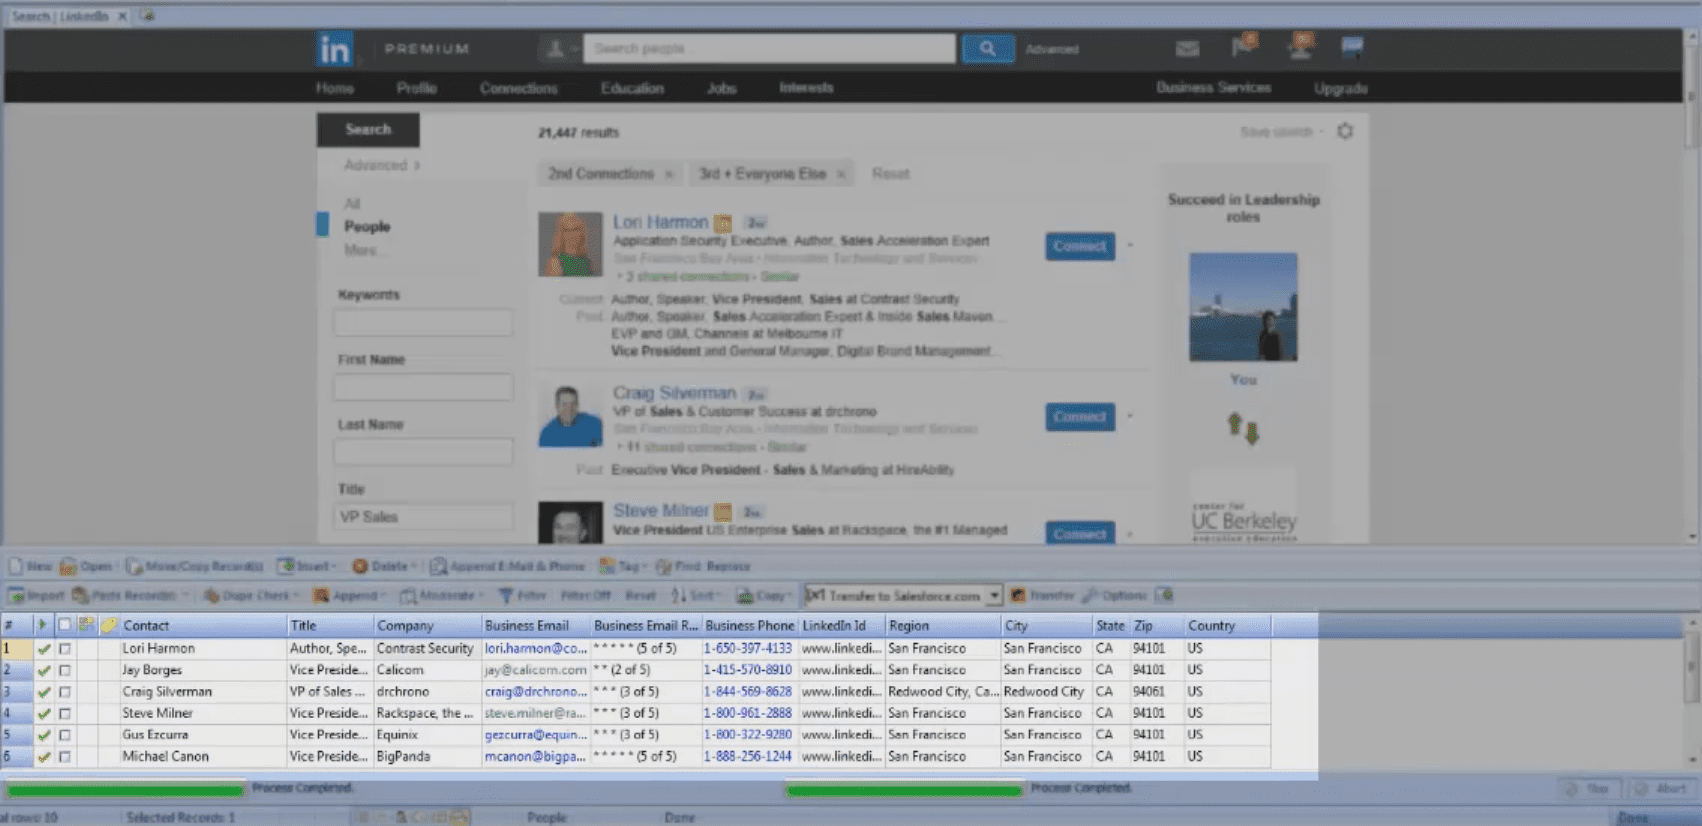Open the Transfer to Salesforce.com dropdown
The width and height of the screenshot is (1702, 826).
[x=994, y=595]
